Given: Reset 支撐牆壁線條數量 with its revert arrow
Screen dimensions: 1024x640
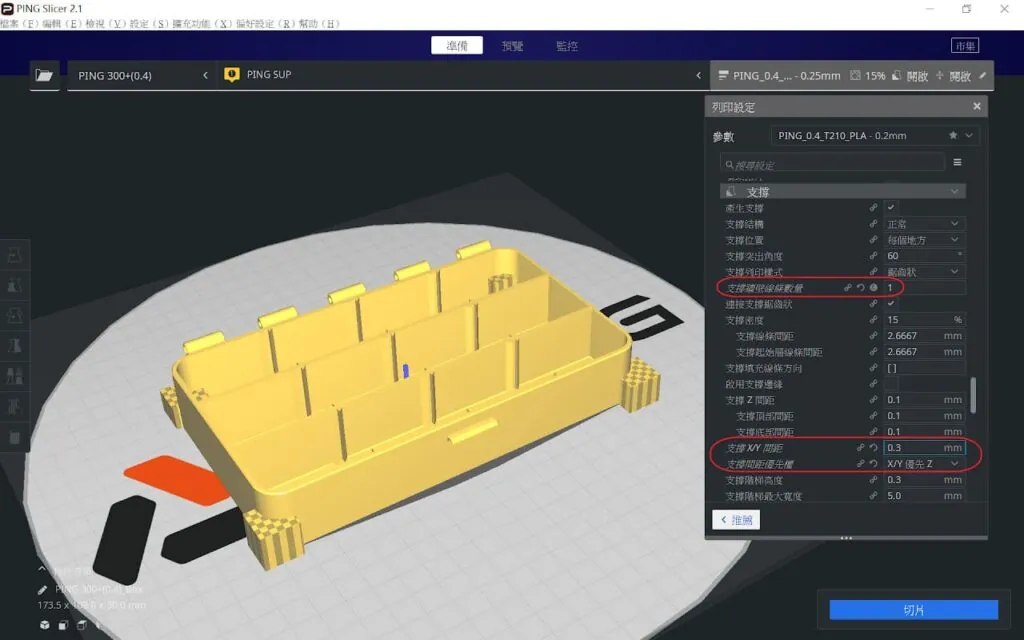Looking at the screenshot, I should (x=861, y=287).
